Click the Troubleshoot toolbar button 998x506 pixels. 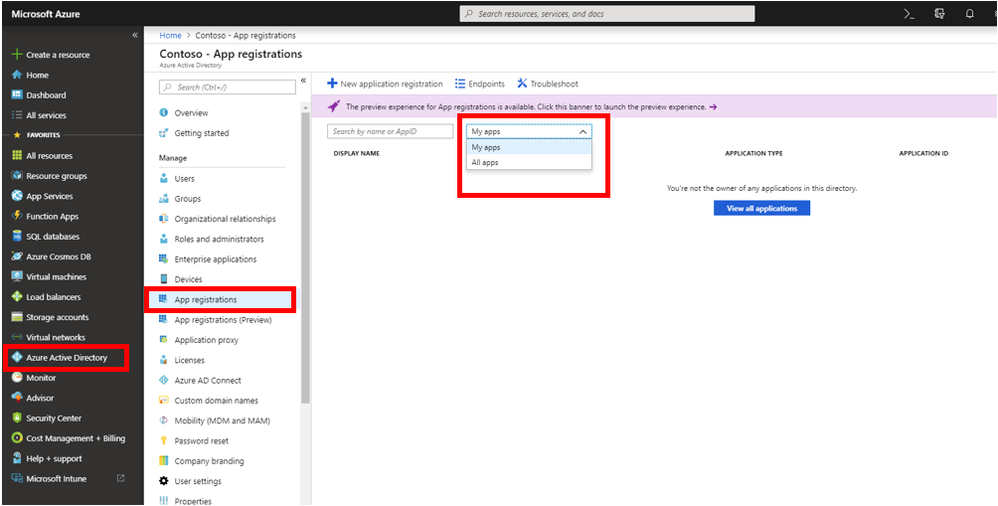(x=548, y=84)
